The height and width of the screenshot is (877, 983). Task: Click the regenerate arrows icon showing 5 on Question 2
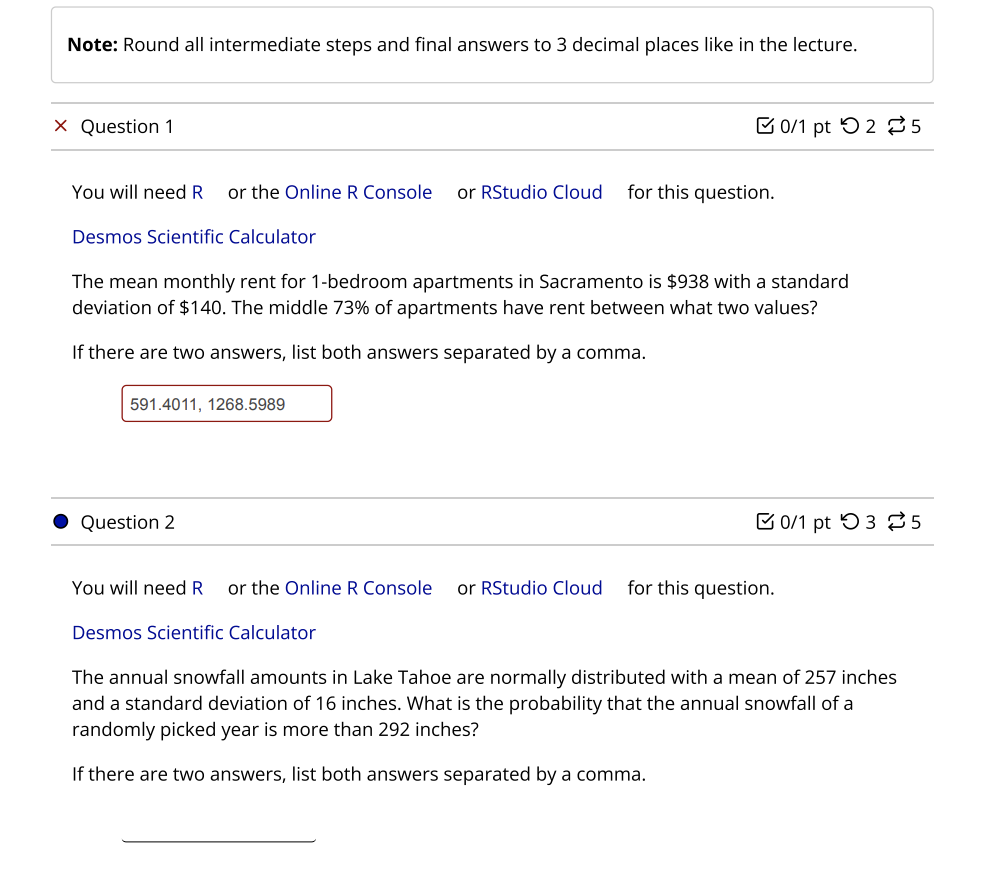(898, 522)
